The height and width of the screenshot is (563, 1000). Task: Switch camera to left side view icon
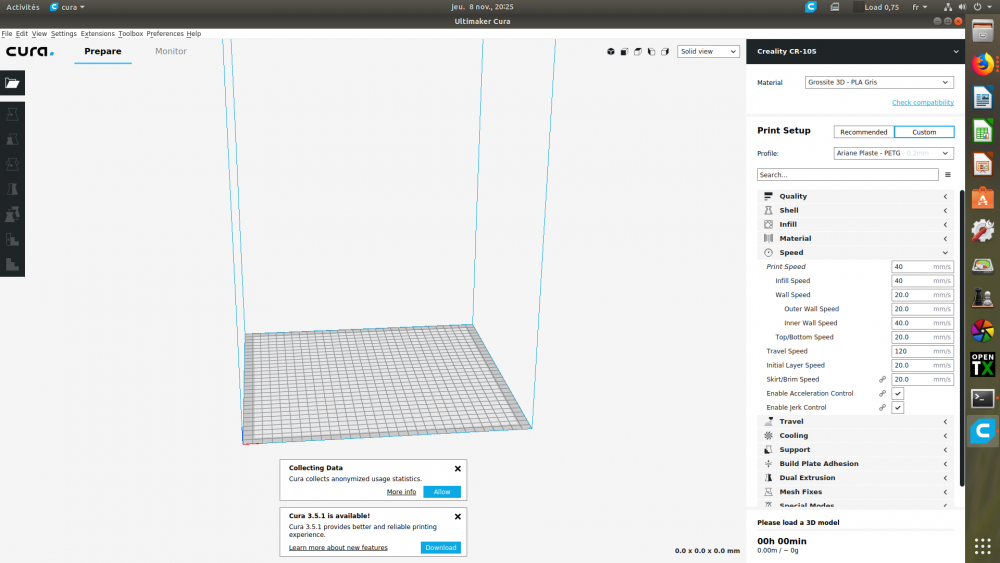(651, 52)
